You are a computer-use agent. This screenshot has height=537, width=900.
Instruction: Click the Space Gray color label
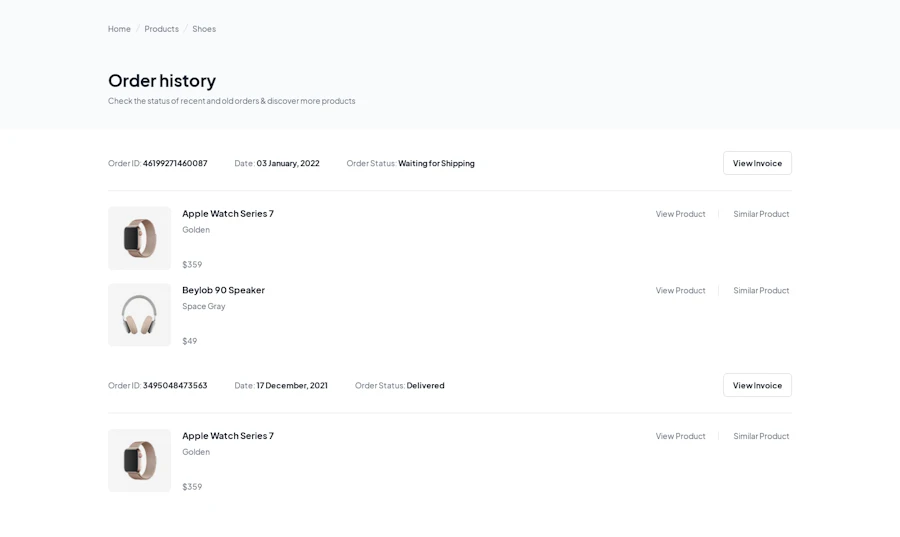pyautogui.click(x=204, y=306)
